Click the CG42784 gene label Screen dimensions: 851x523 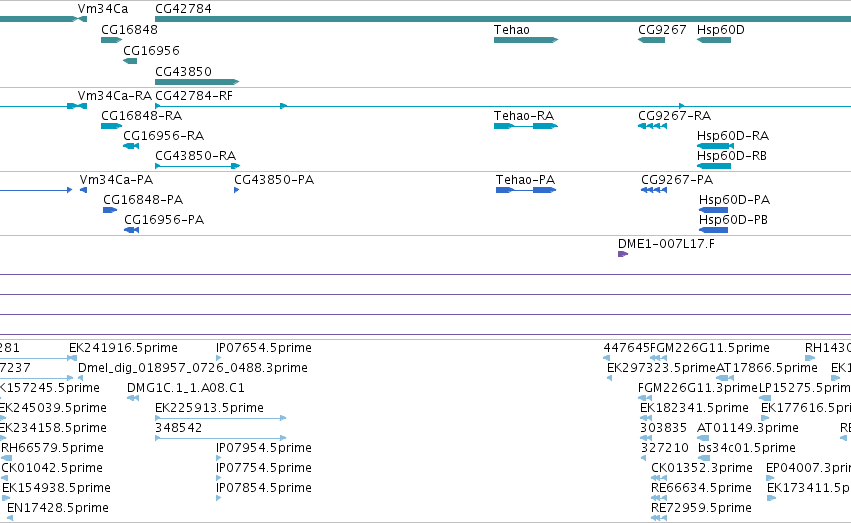coord(183,9)
